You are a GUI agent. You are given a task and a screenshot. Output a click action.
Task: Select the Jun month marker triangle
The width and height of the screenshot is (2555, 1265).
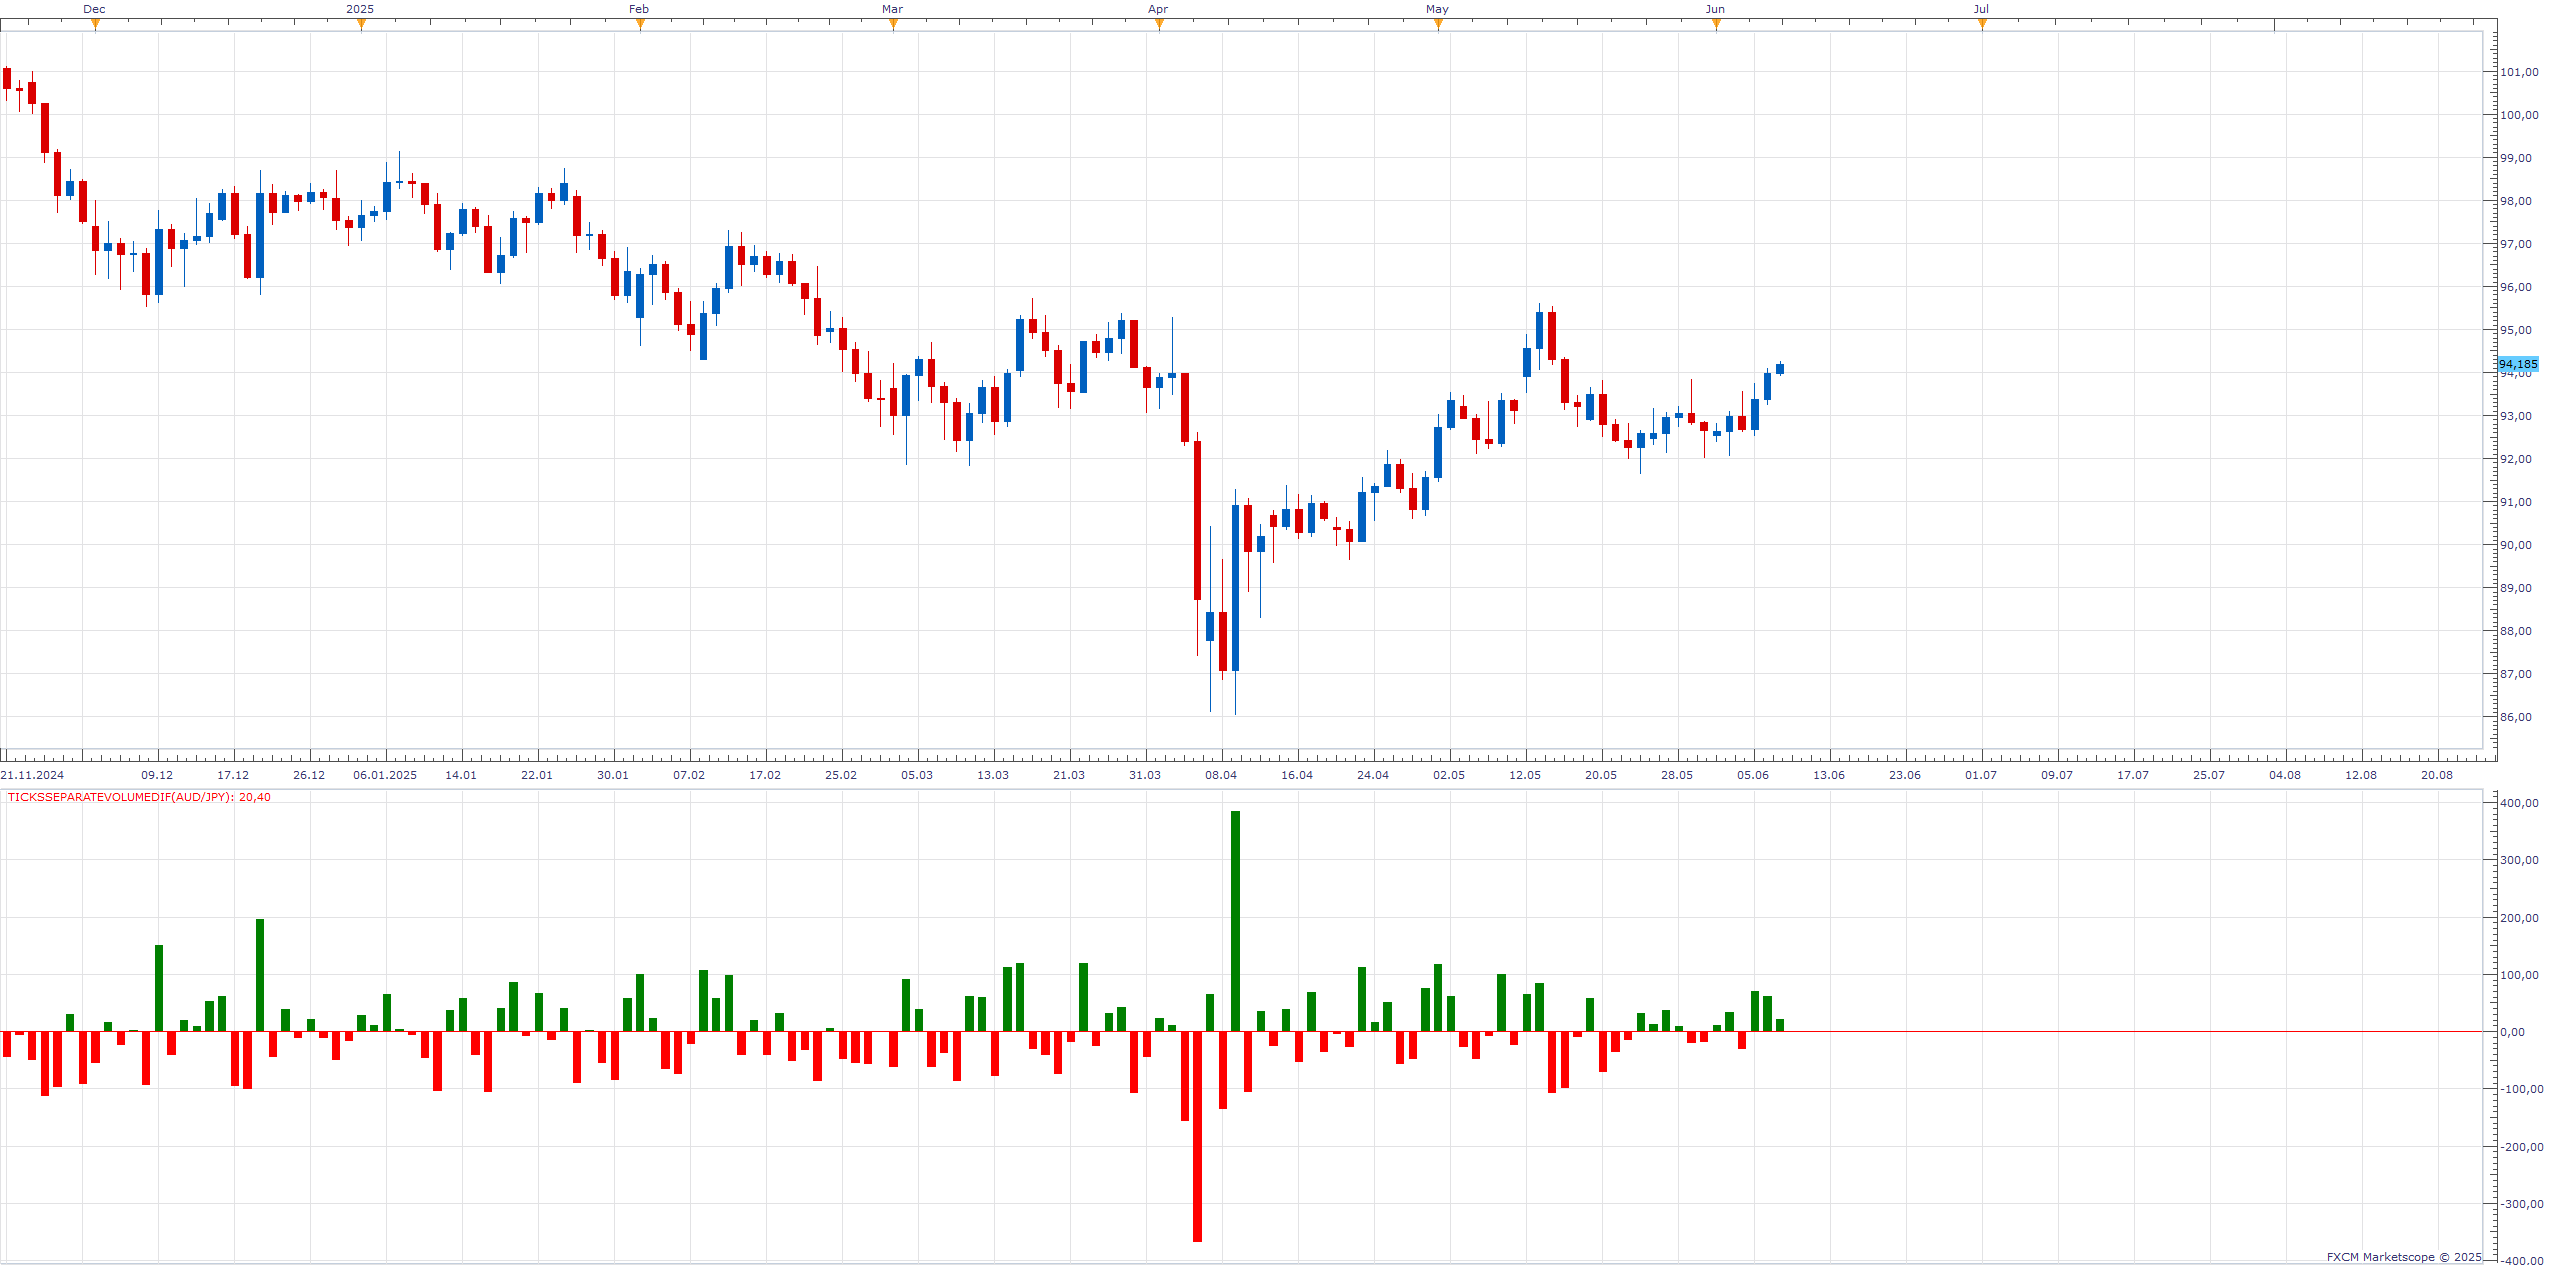(1716, 25)
